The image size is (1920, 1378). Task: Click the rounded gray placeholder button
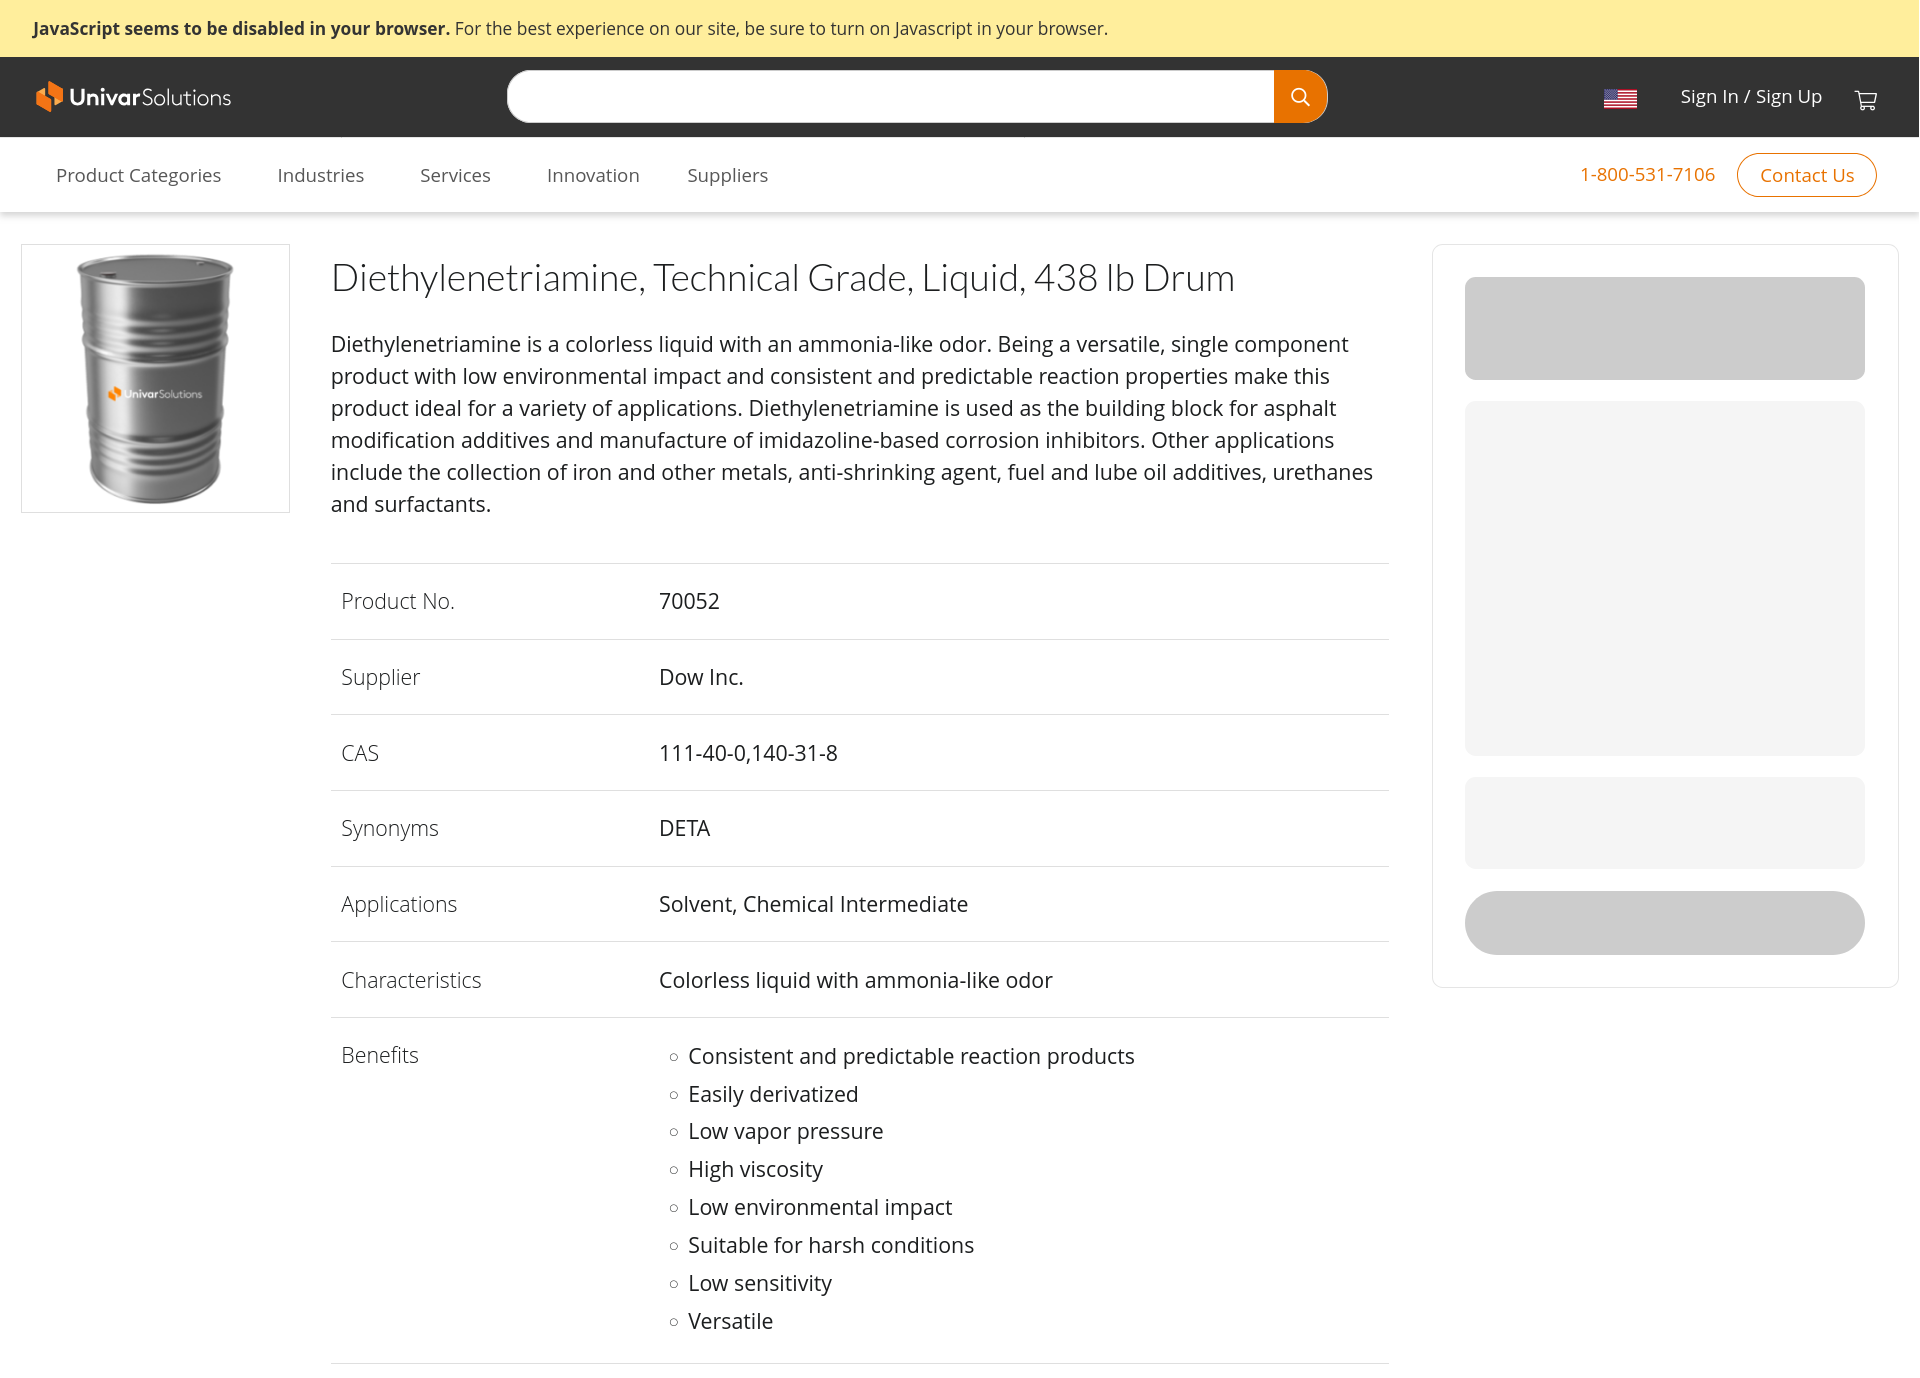[1664, 922]
